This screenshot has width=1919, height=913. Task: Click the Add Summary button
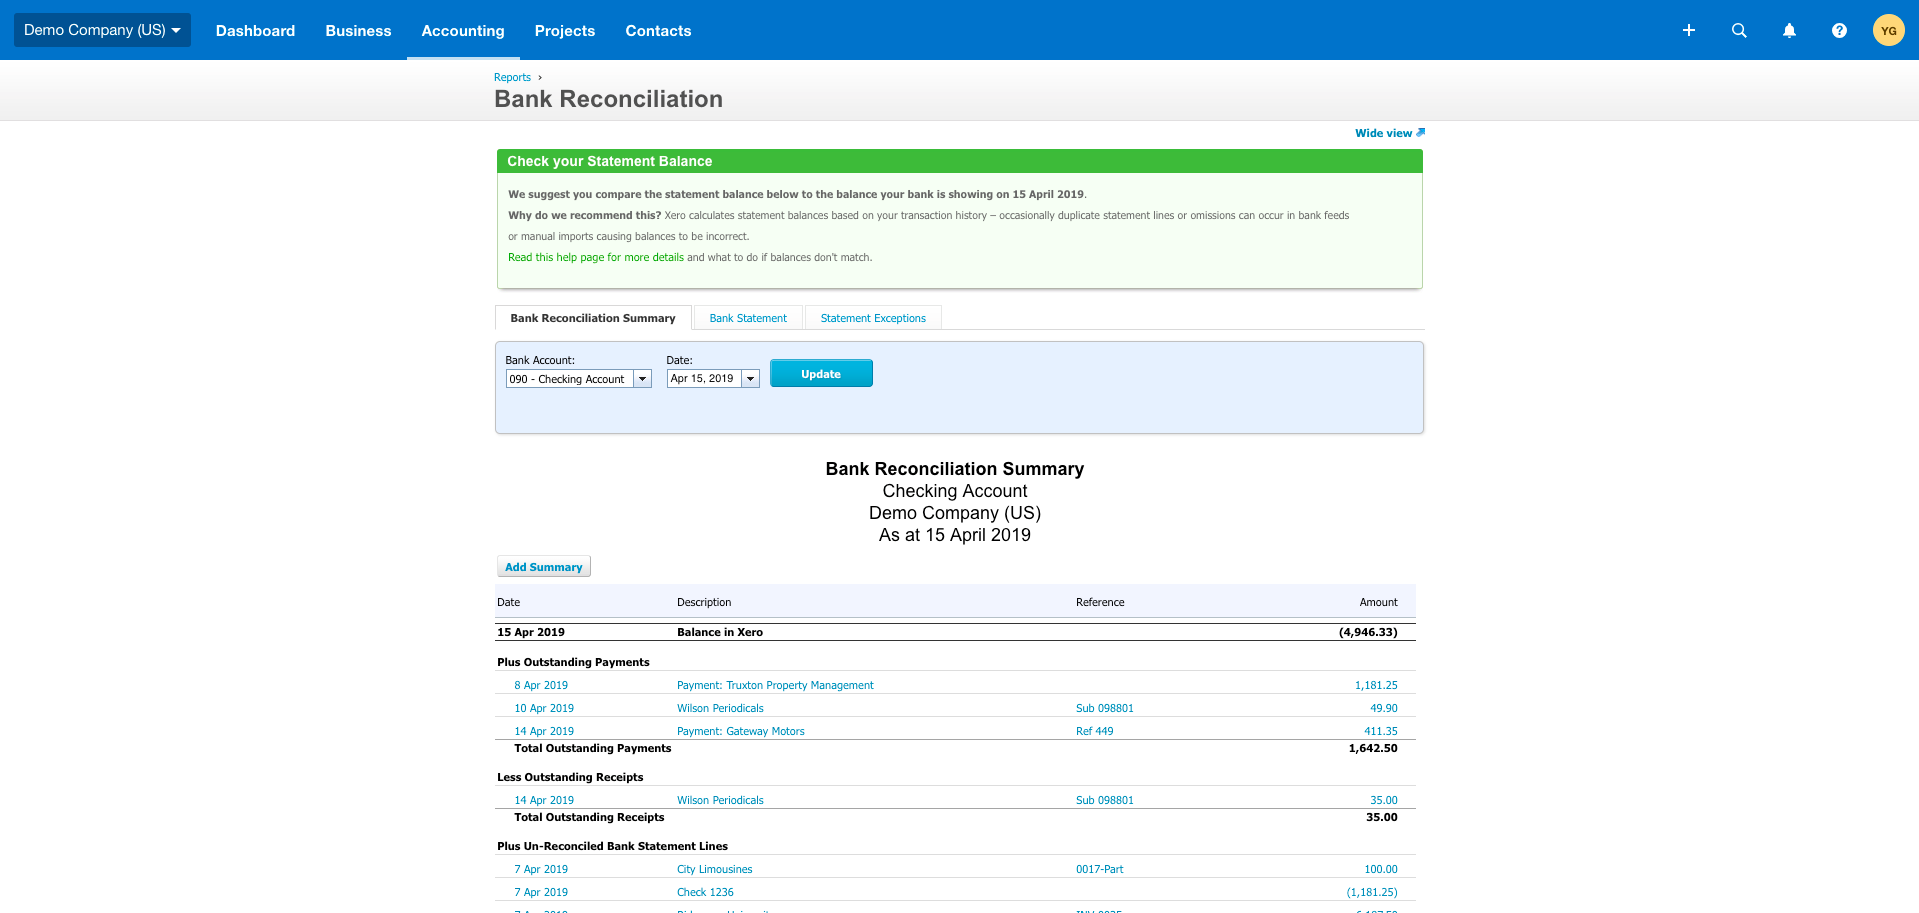click(543, 567)
